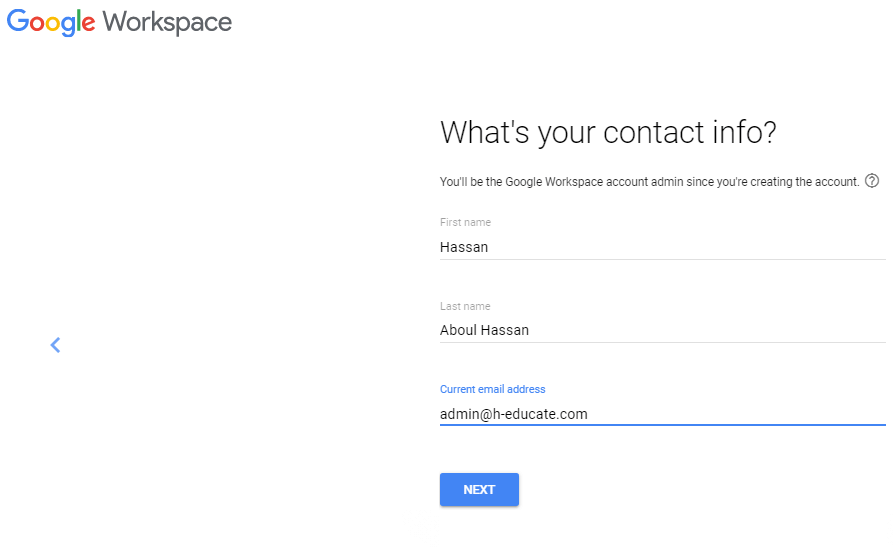Click the blue capital G of Google
Screen dimensions: 894x555
[19, 22]
